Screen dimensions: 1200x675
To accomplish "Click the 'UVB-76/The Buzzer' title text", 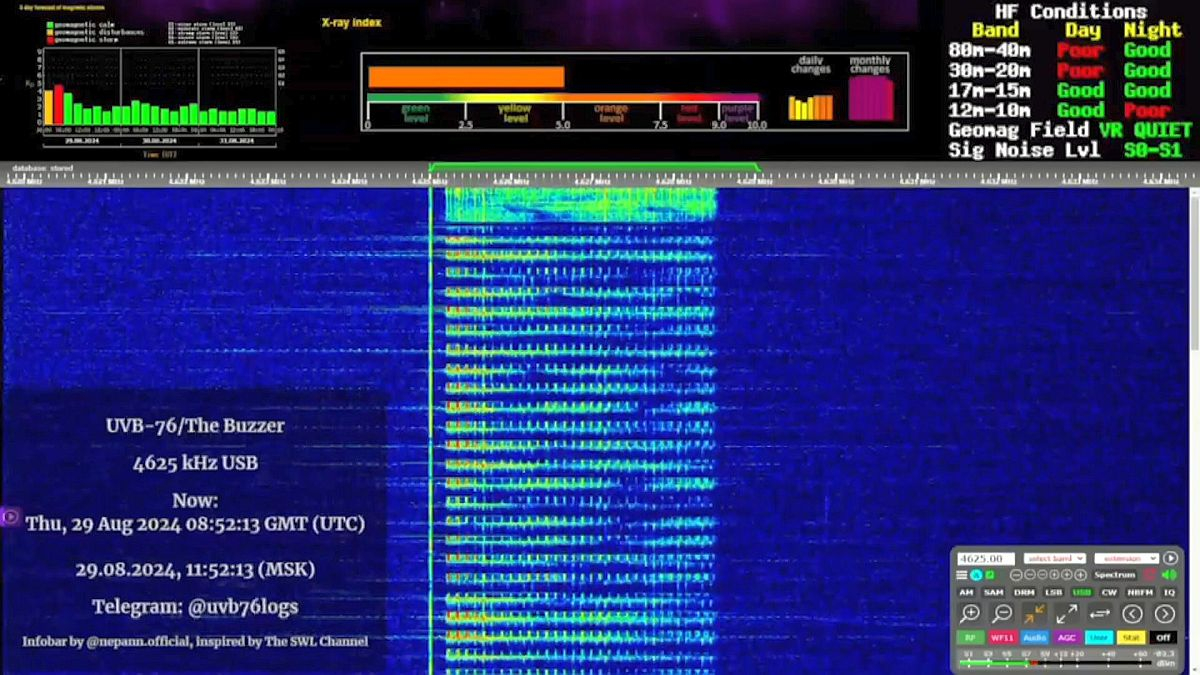I will click(195, 426).
